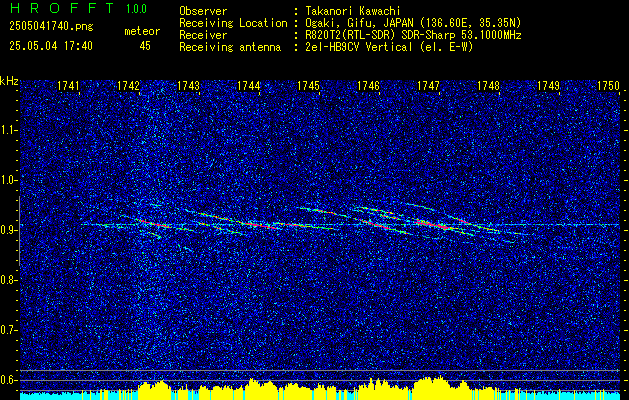Click the observer name Takanori Kawachi

coord(352,11)
